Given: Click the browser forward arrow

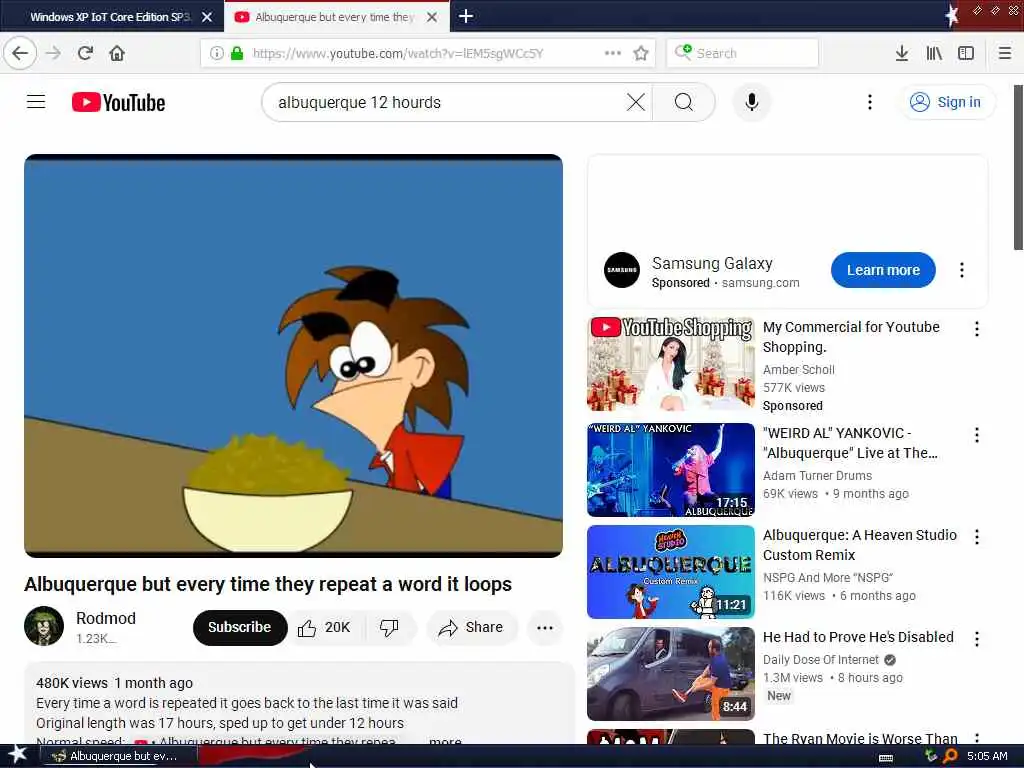Looking at the screenshot, I should (x=54, y=53).
